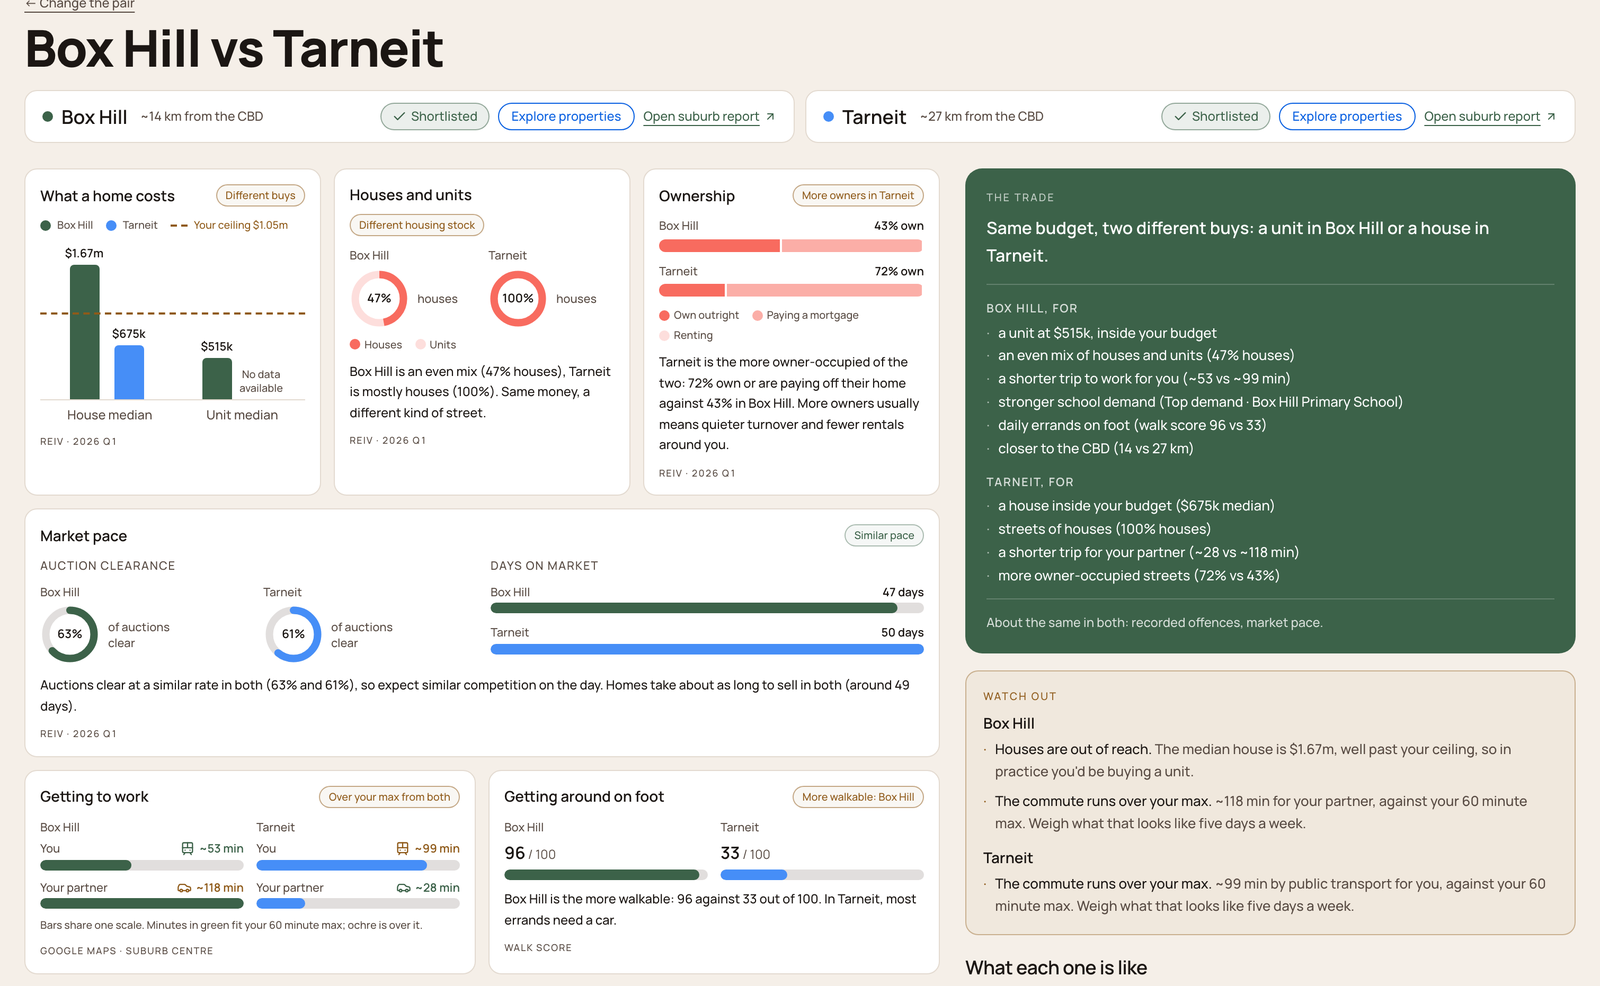The height and width of the screenshot is (986, 1600).
Task: Click the 'Different housing stock' badge
Action: [417, 226]
